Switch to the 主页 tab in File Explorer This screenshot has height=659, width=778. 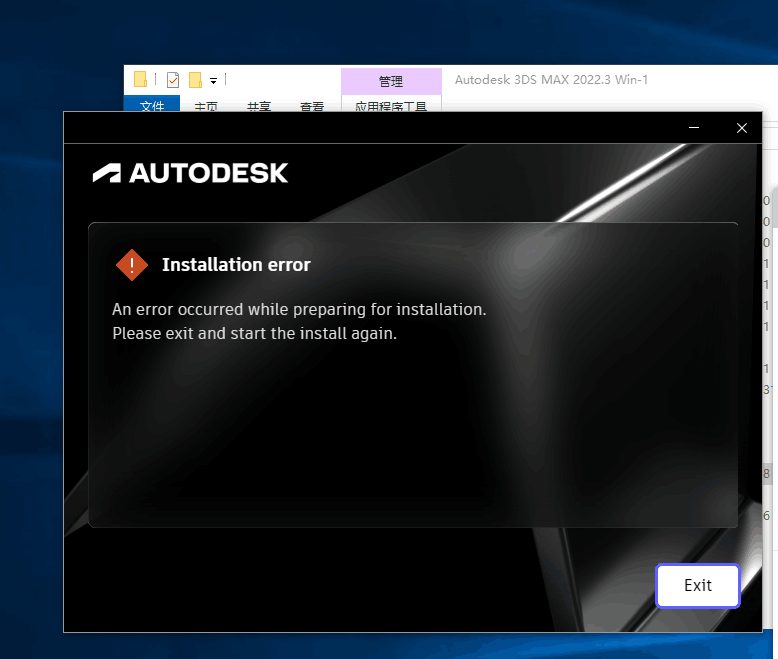[x=206, y=106]
